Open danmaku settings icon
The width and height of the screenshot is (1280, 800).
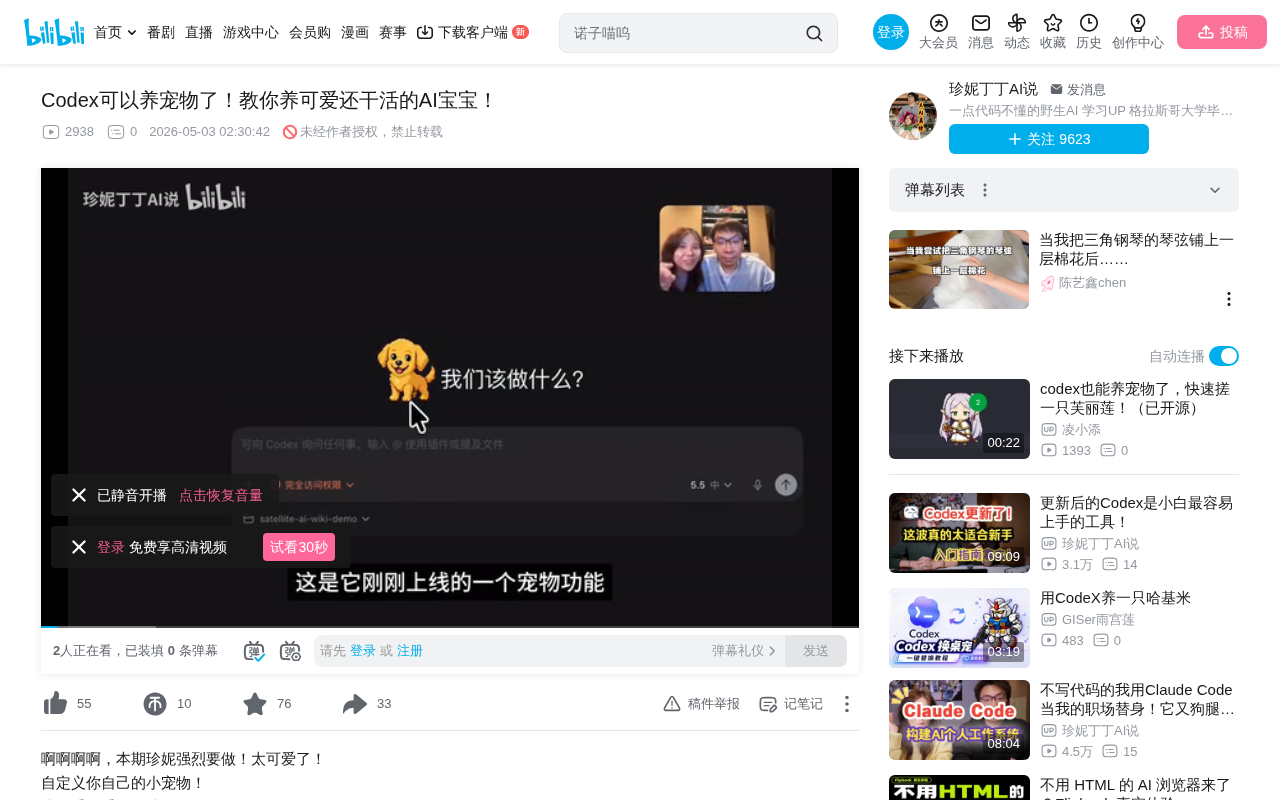click(290, 651)
